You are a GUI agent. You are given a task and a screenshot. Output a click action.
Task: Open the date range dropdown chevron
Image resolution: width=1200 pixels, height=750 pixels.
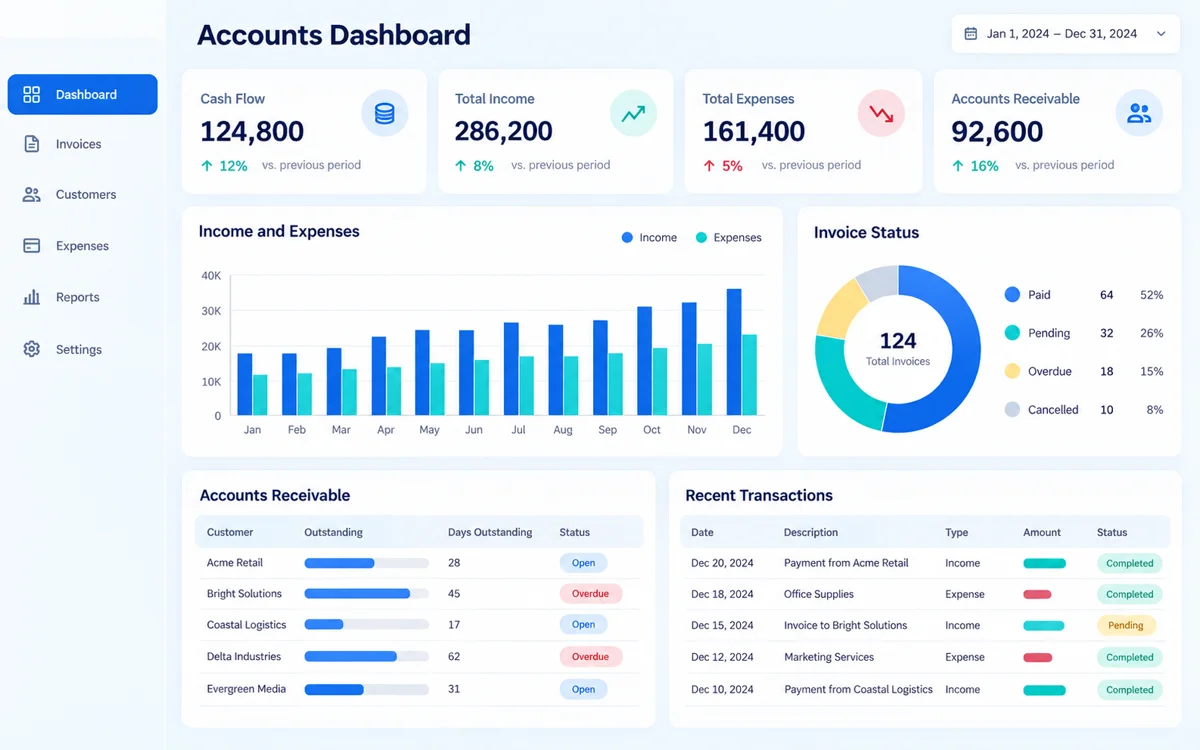click(1161, 34)
